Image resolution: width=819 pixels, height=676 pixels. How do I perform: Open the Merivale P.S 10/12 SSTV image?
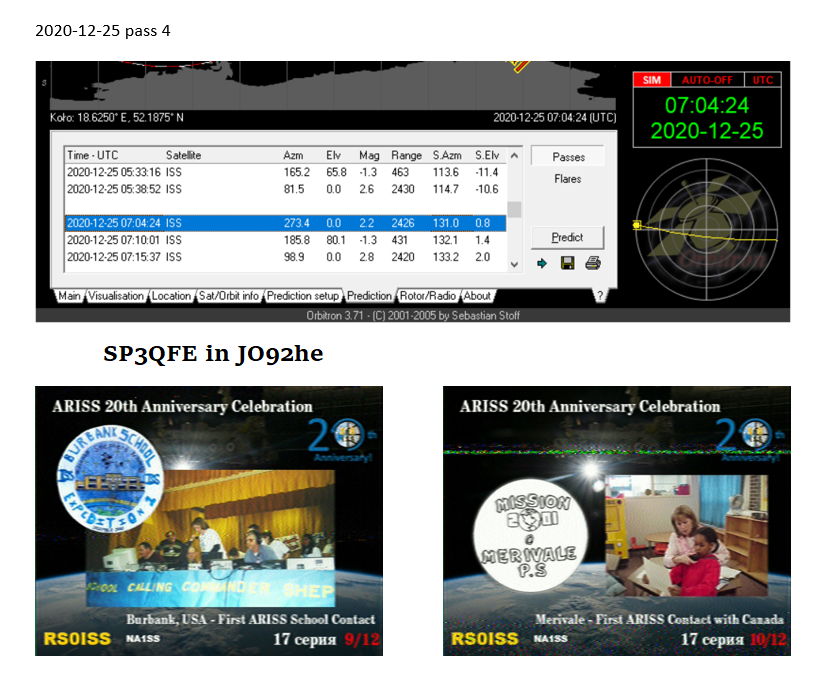(617, 521)
